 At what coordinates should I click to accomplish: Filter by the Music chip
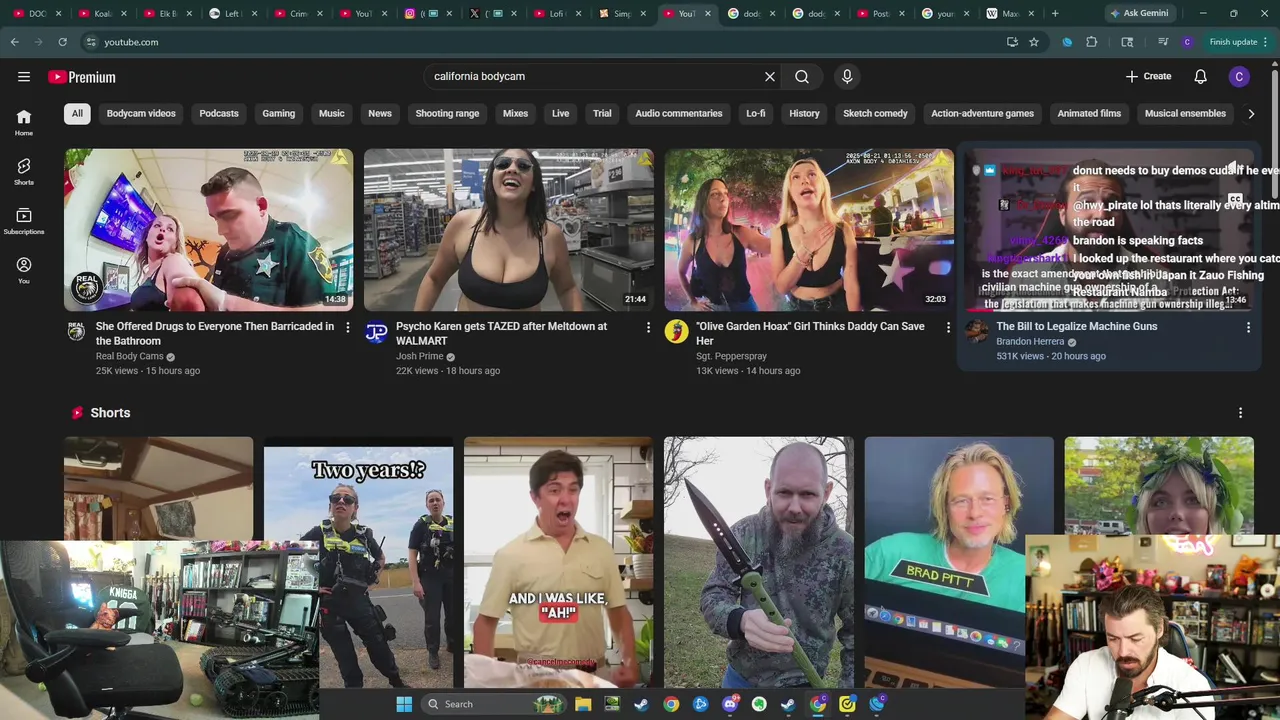coord(332,113)
